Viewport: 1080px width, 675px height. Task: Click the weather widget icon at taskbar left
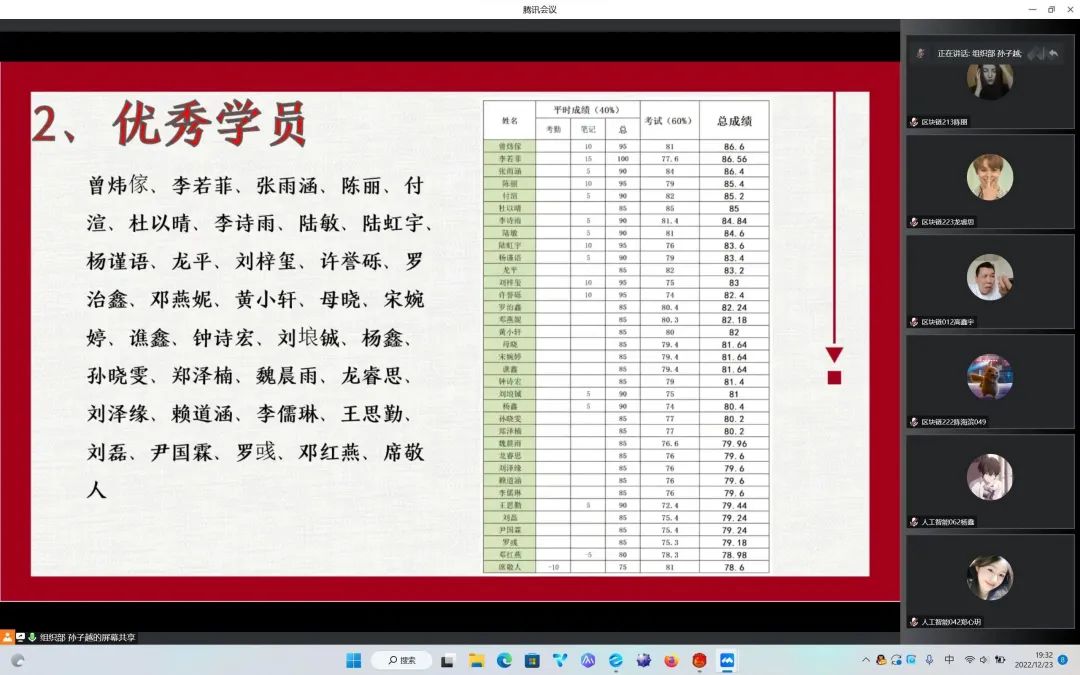pos(17,660)
